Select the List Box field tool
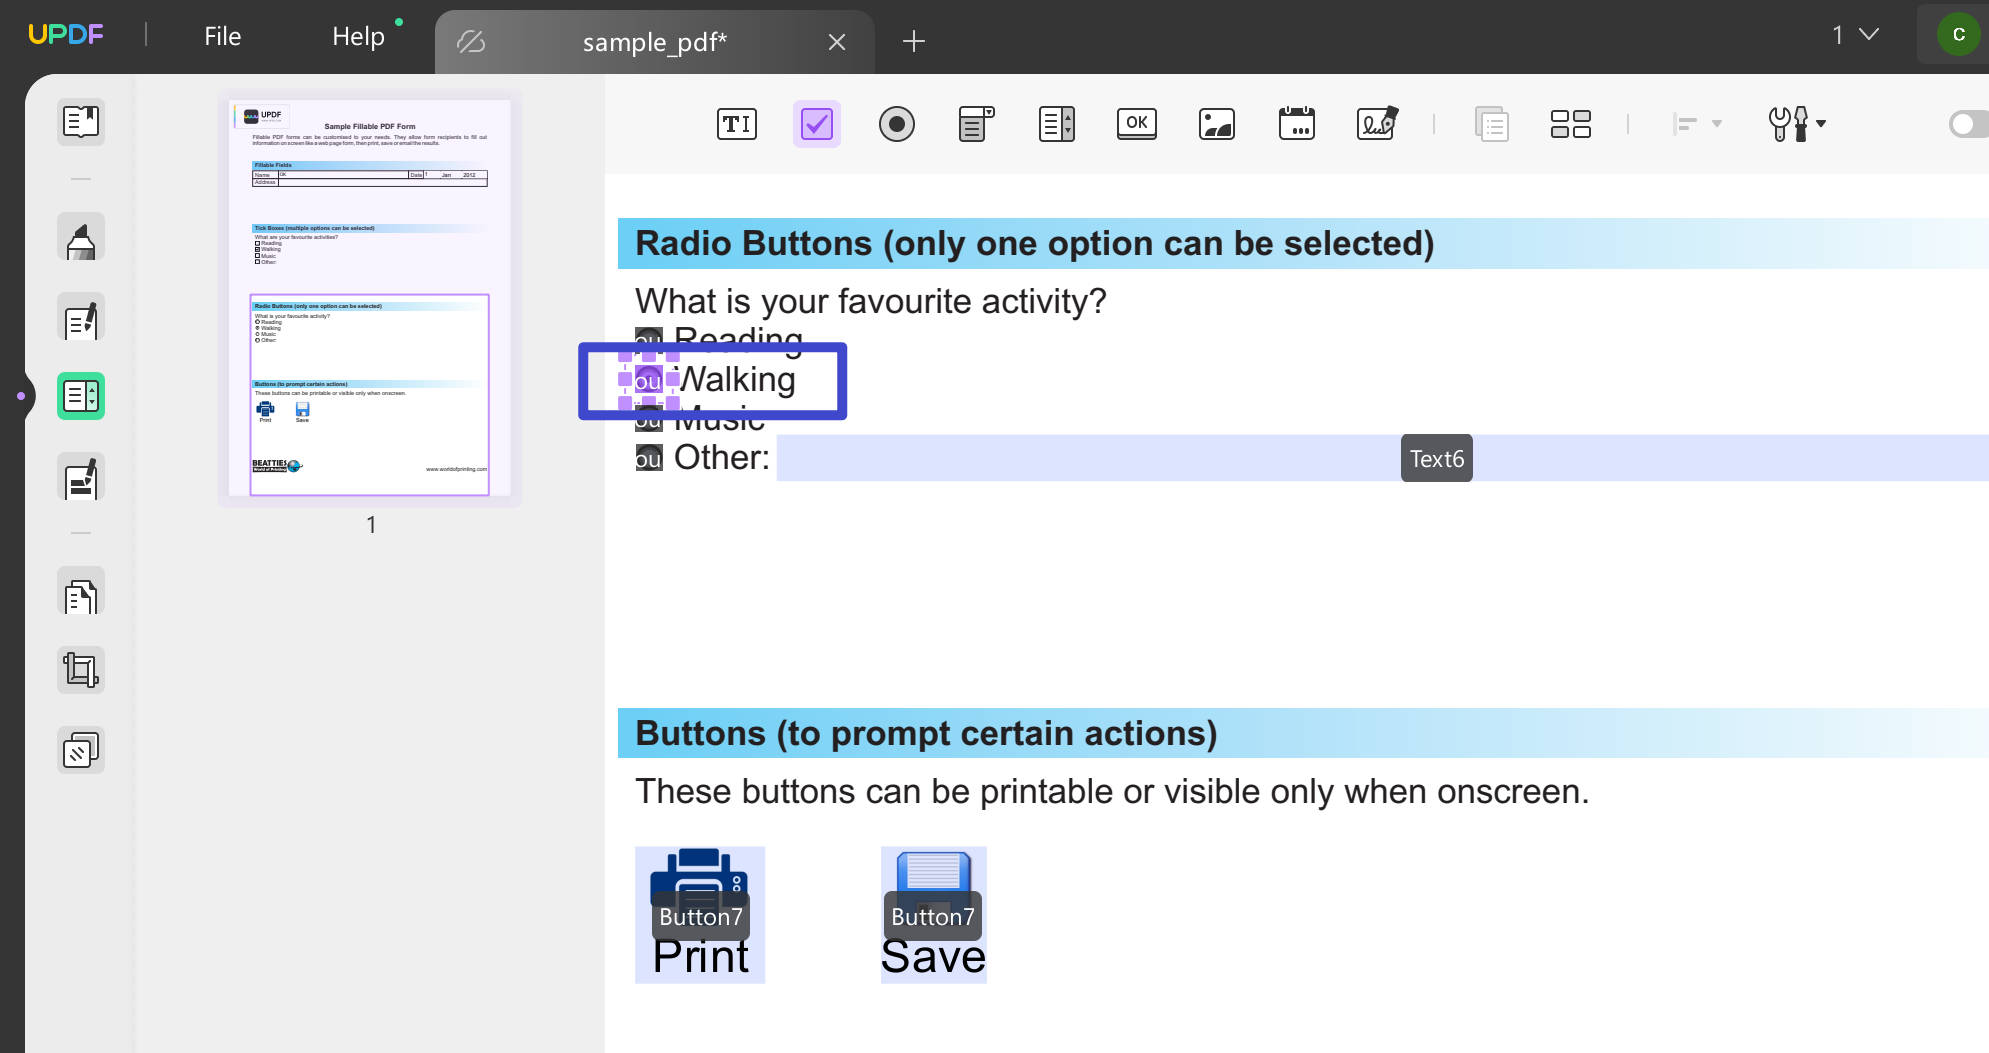The height and width of the screenshot is (1053, 1989). [x=1057, y=124]
